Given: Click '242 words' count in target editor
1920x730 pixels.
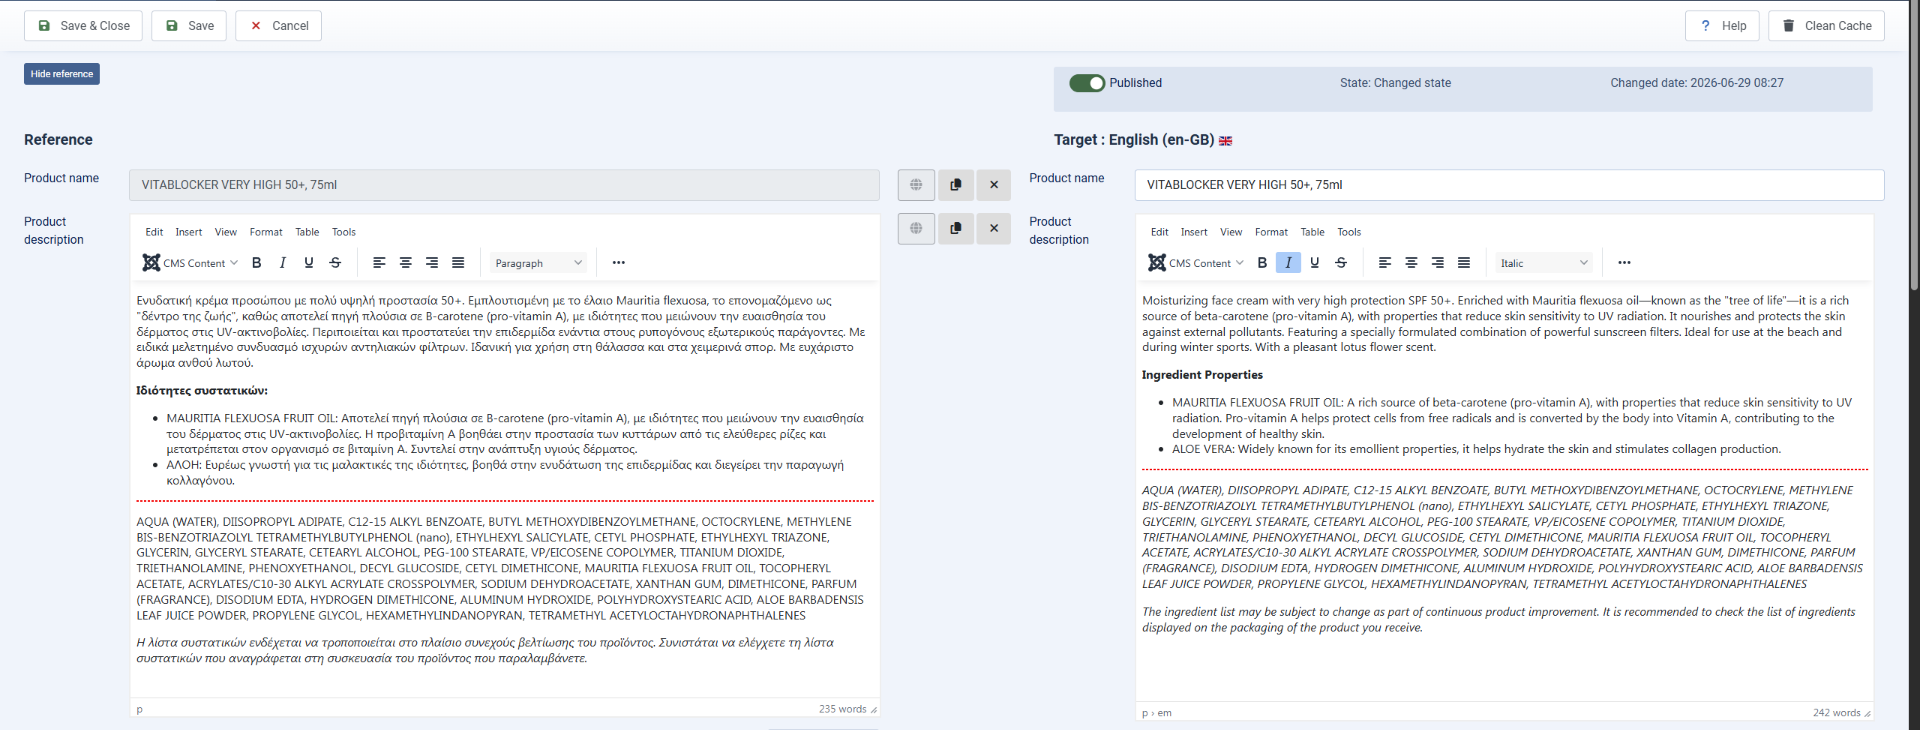Looking at the screenshot, I should click(1837, 713).
